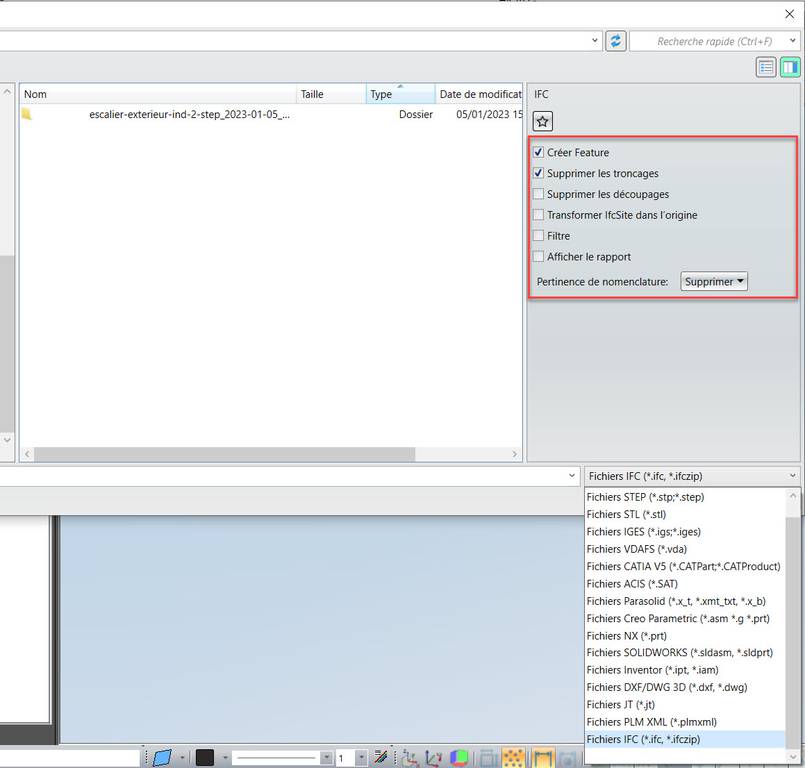Viewport: 805px width, 768px height.
Task: Click the refresh folder icon
Action: click(x=616, y=41)
